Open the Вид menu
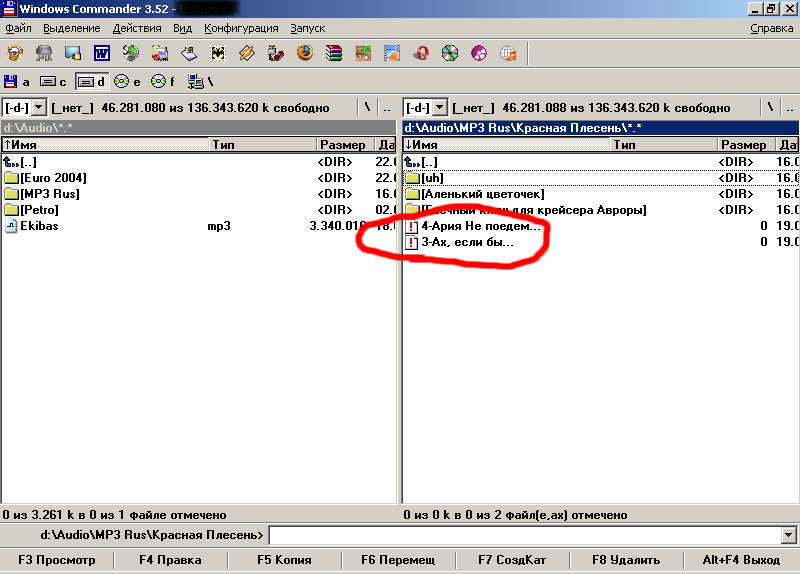 point(182,29)
